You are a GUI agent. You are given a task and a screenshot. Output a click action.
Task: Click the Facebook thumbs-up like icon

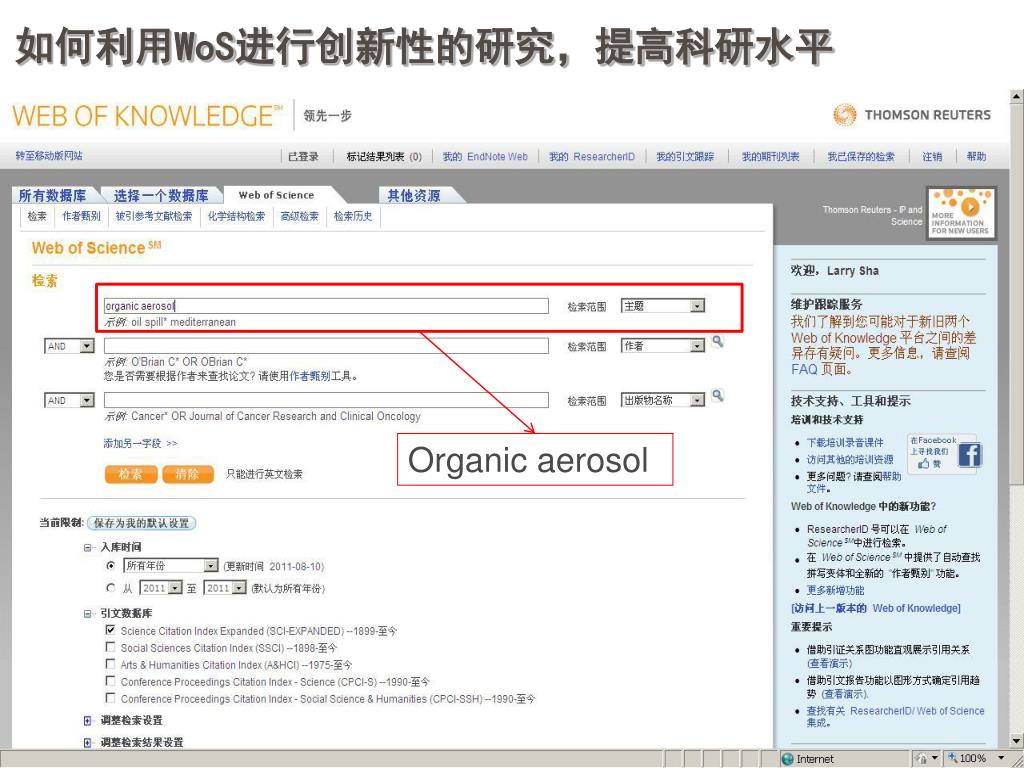pos(923,464)
